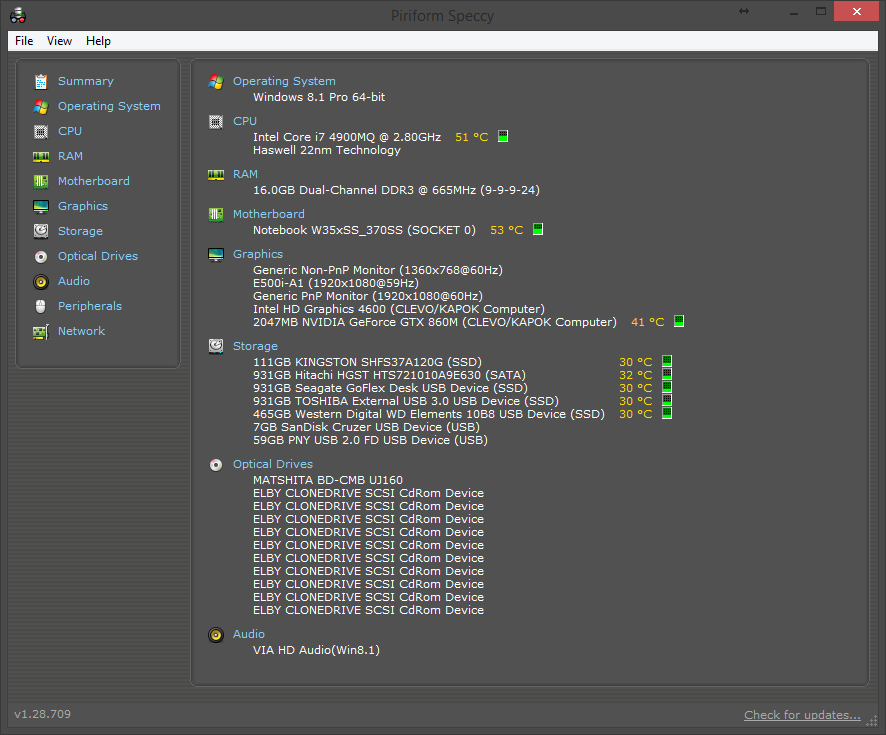Click the text Windows 8.1 Pro 64-bit
The width and height of the screenshot is (886, 735).
pos(319,97)
